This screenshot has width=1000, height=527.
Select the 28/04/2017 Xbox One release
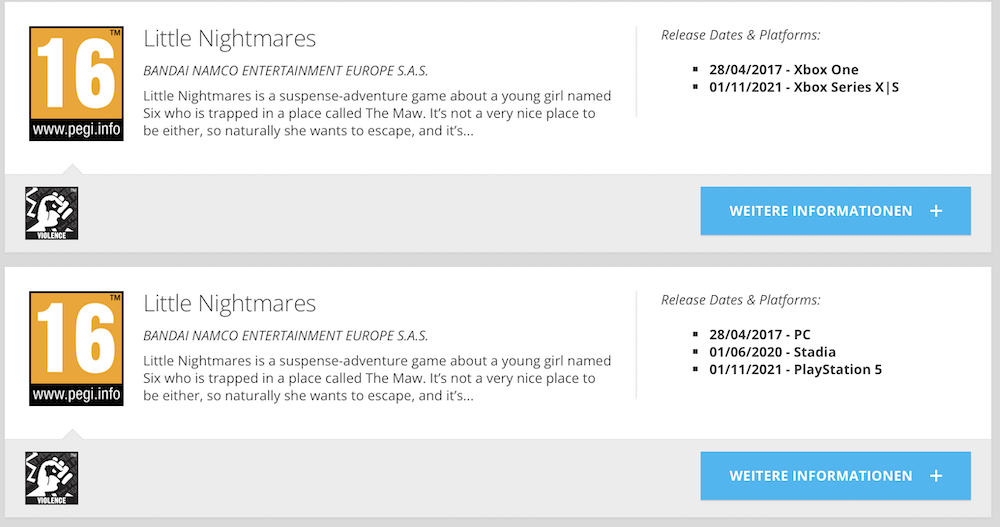(784, 70)
